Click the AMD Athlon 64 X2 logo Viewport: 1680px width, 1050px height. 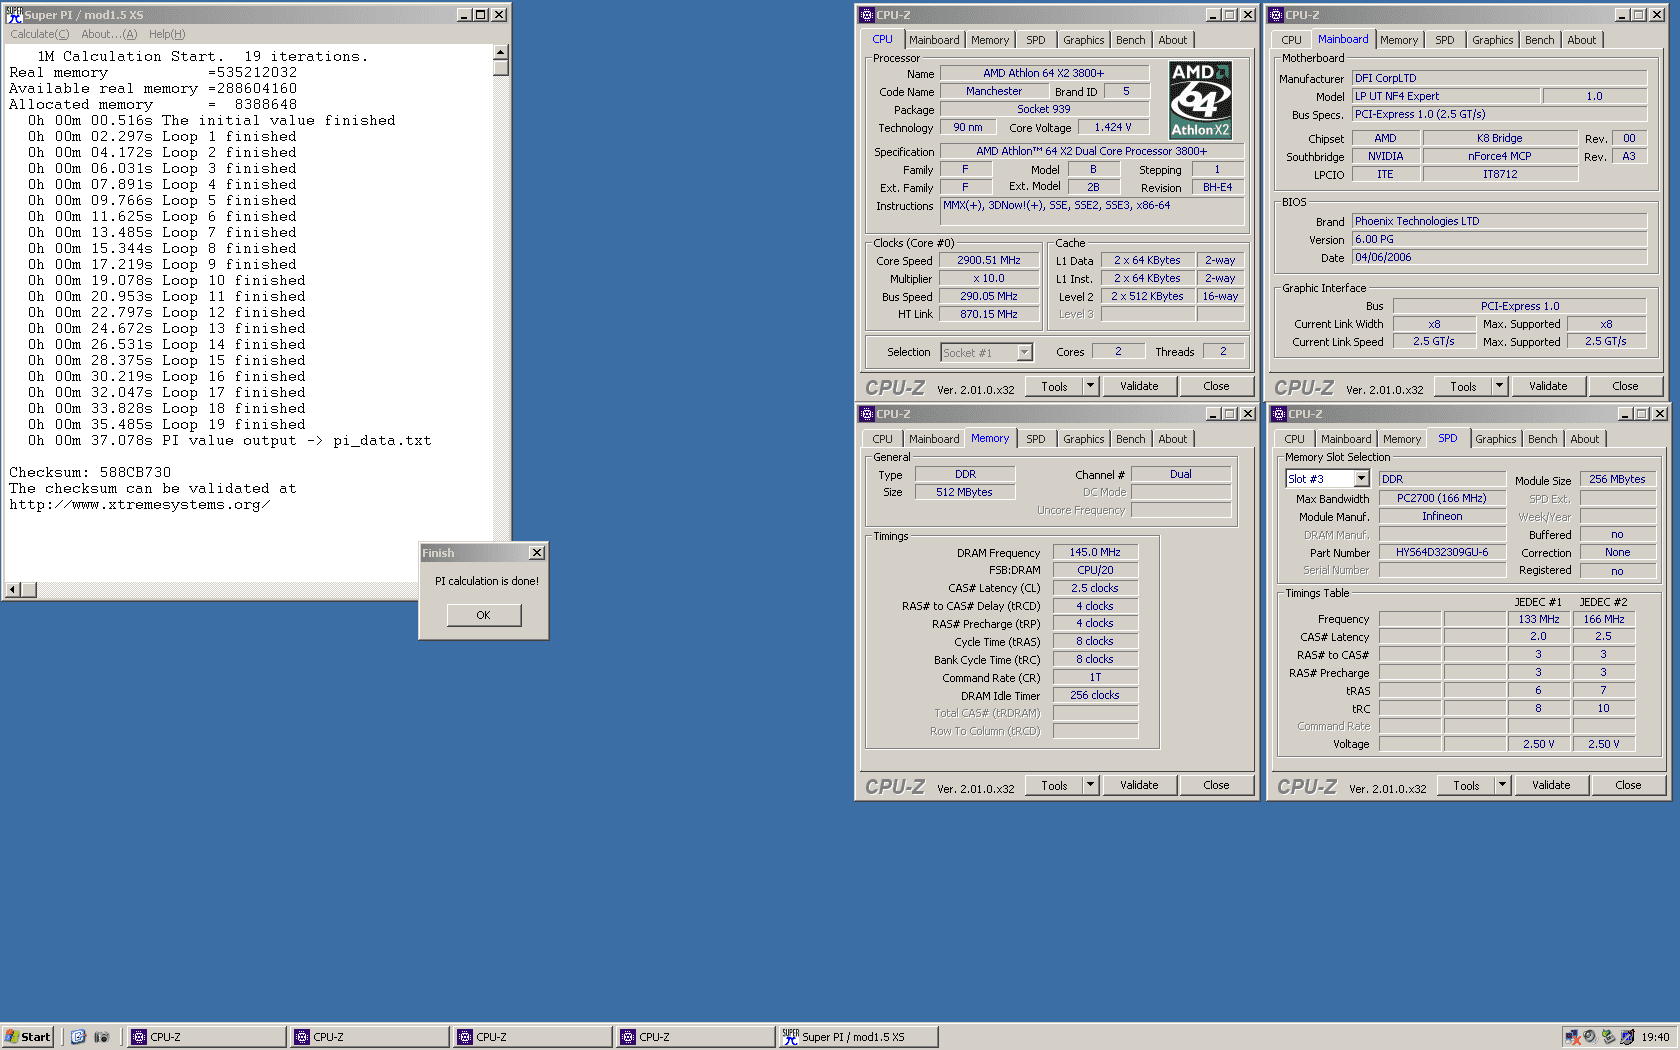(1200, 100)
